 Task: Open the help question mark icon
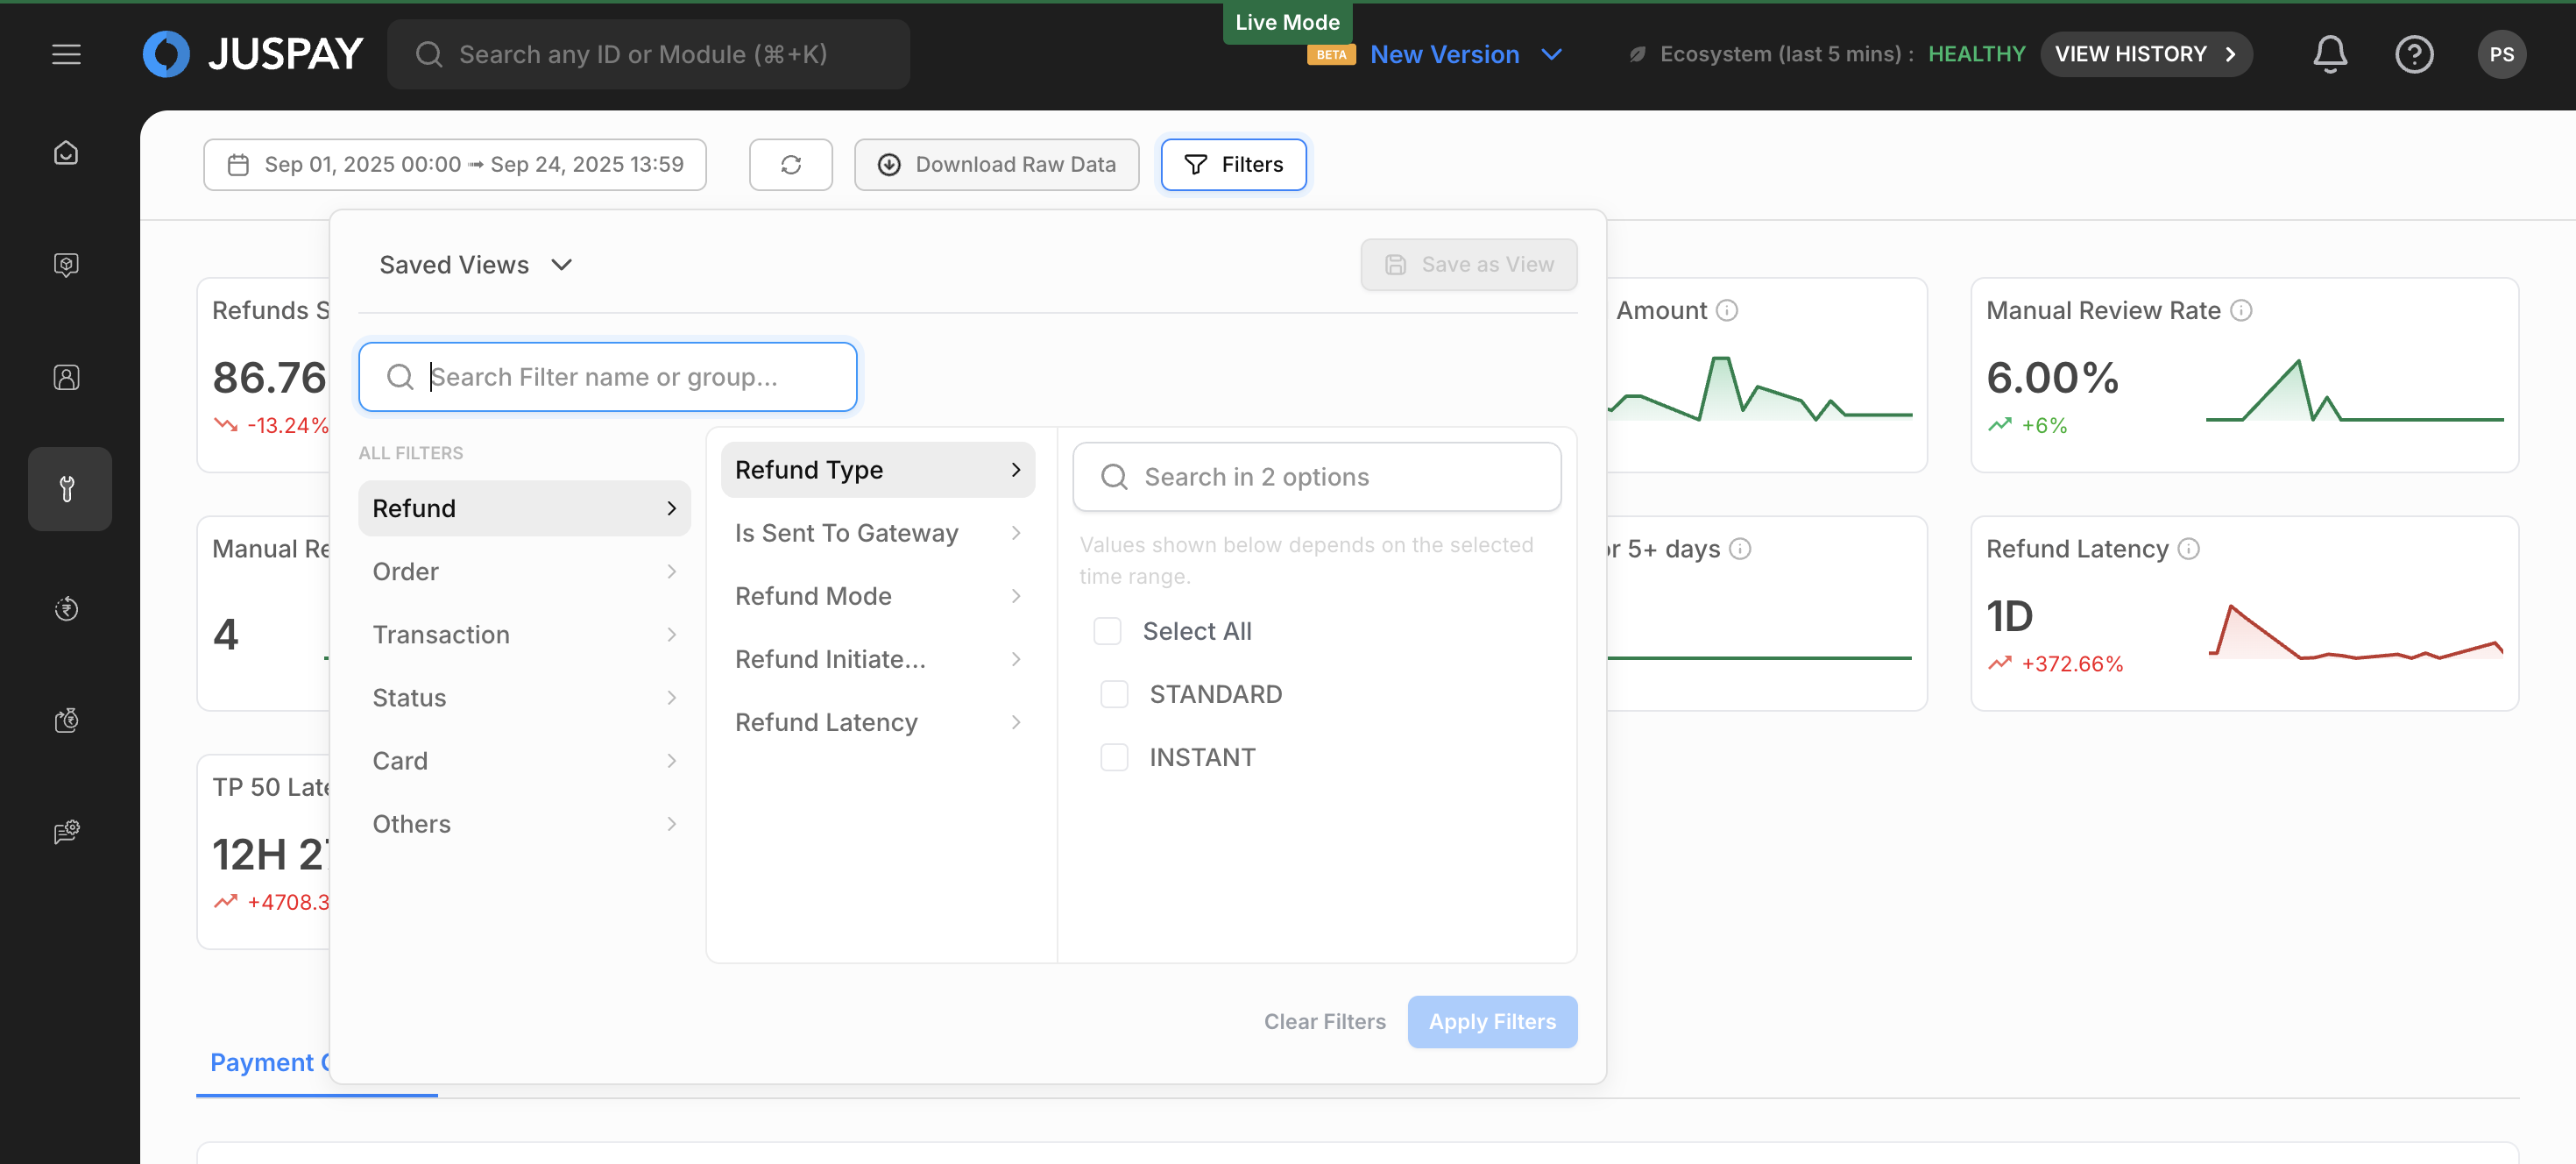2413,54
